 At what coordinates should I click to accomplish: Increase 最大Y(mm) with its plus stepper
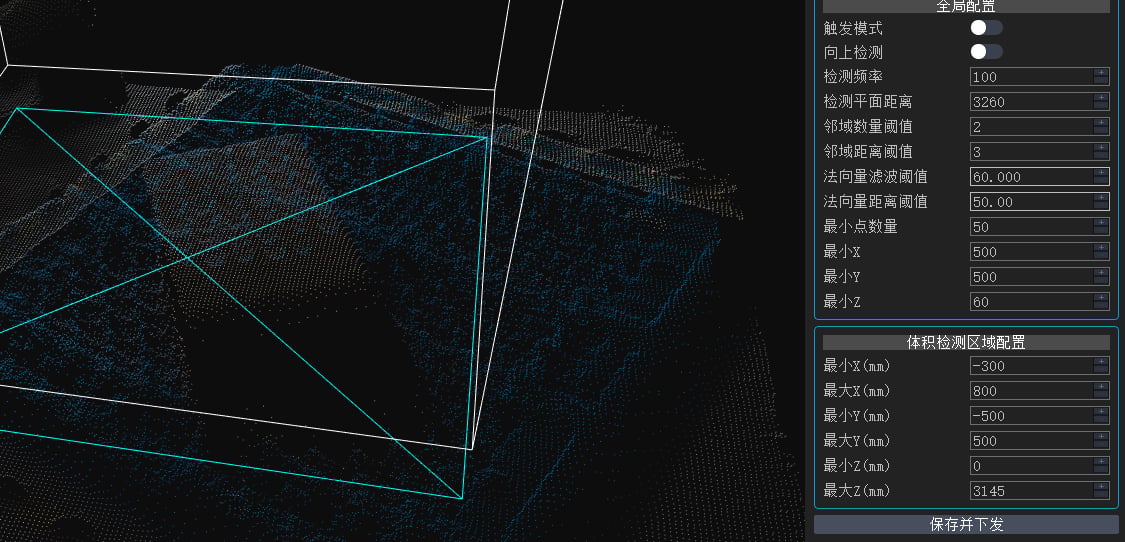1101,436
